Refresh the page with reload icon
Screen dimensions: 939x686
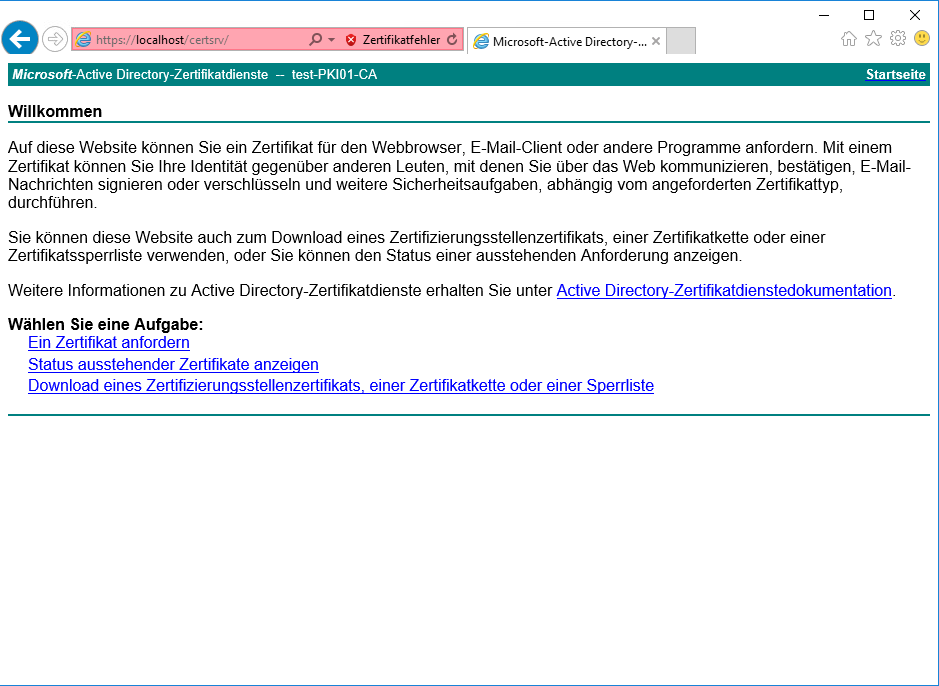(x=452, y=40)
